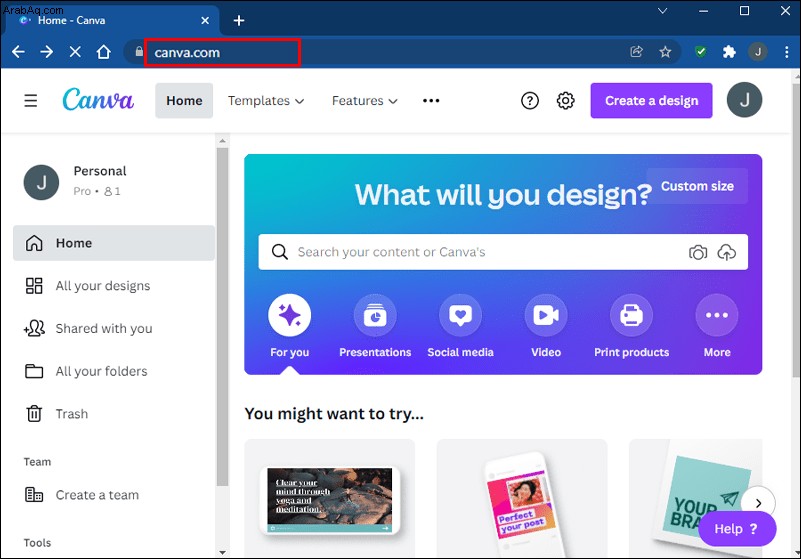This screenshot has height=559, width=801.
Task: Show more options via three dots in navbar
Action: point(431,101)
